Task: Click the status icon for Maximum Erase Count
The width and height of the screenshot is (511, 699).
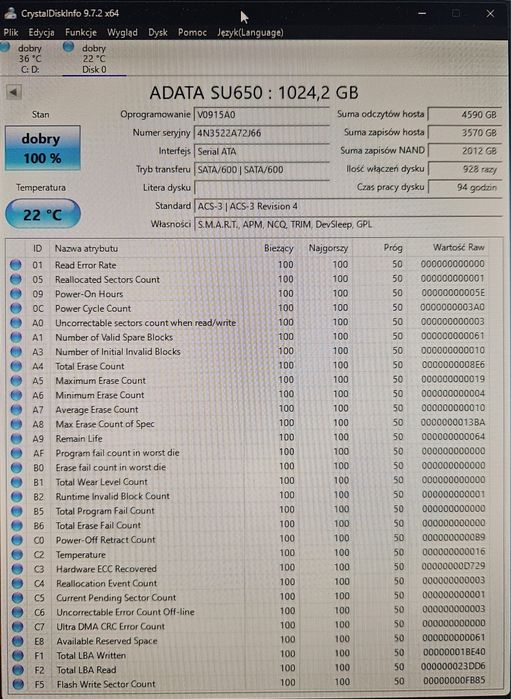Action: (x=16, y=381)
